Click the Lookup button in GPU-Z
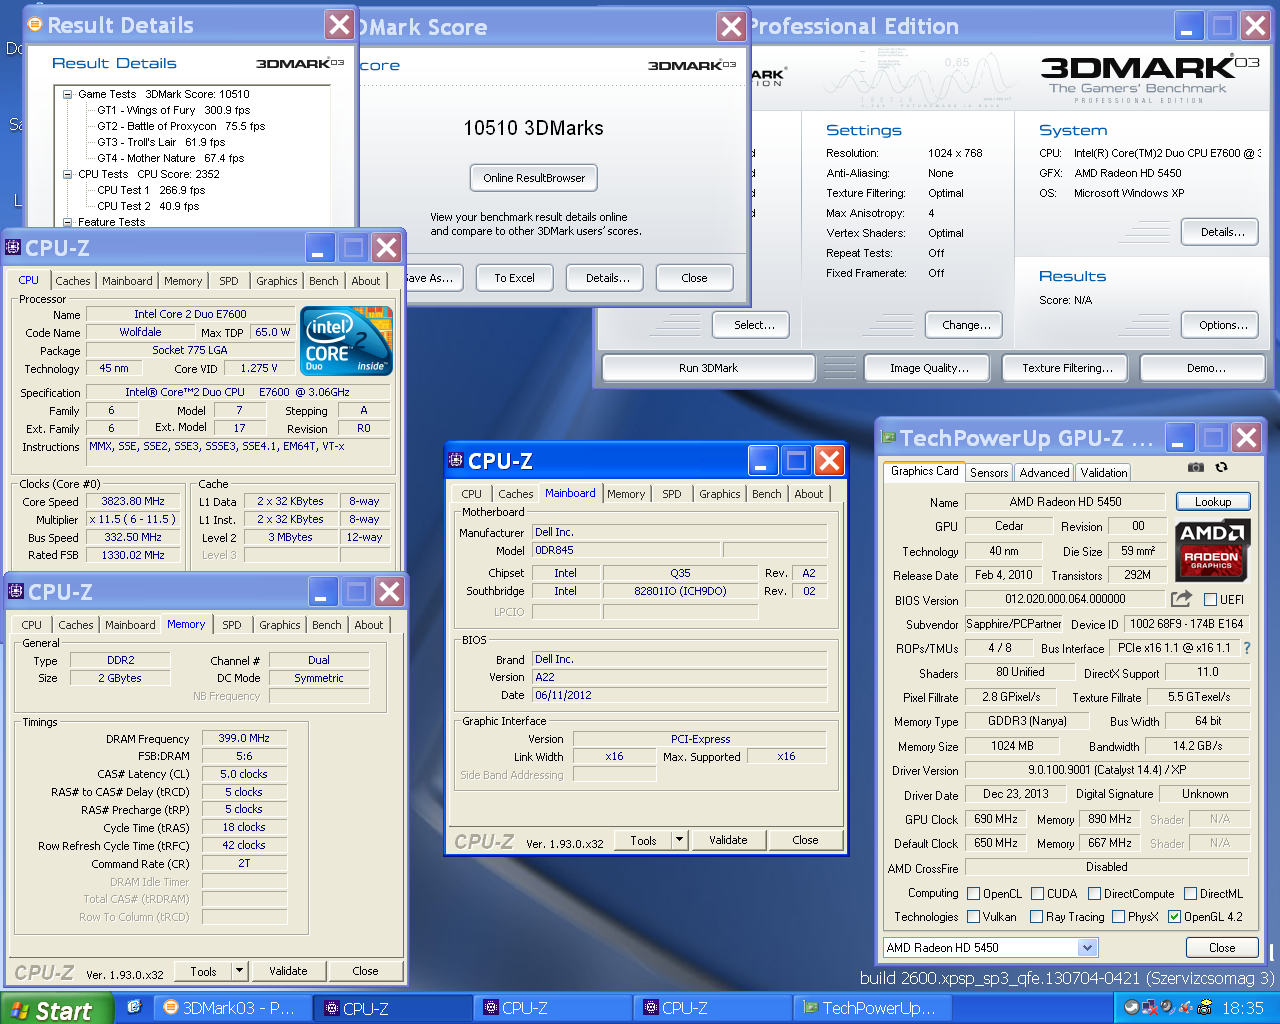 [x=1213, y=502]
